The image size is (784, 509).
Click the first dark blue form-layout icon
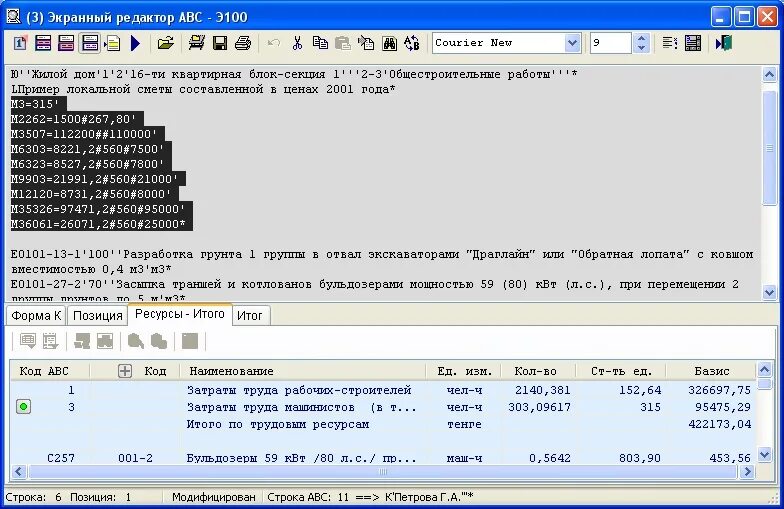(x=43, y=43)
